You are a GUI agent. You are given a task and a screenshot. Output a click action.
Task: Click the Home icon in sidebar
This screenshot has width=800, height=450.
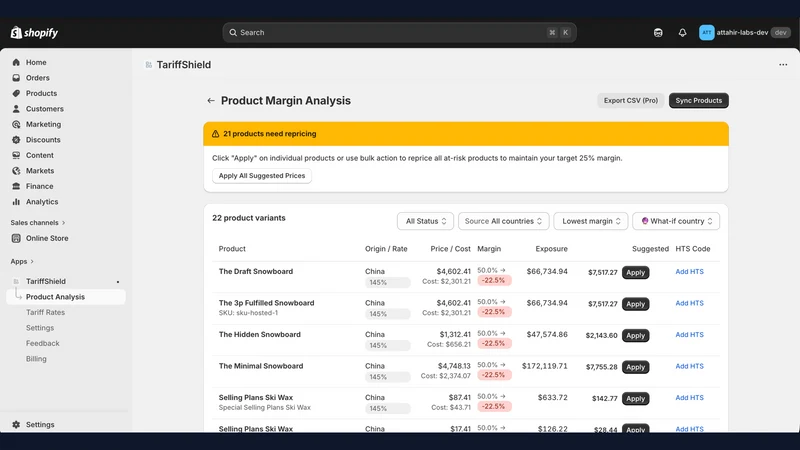(x=16, y=62)
